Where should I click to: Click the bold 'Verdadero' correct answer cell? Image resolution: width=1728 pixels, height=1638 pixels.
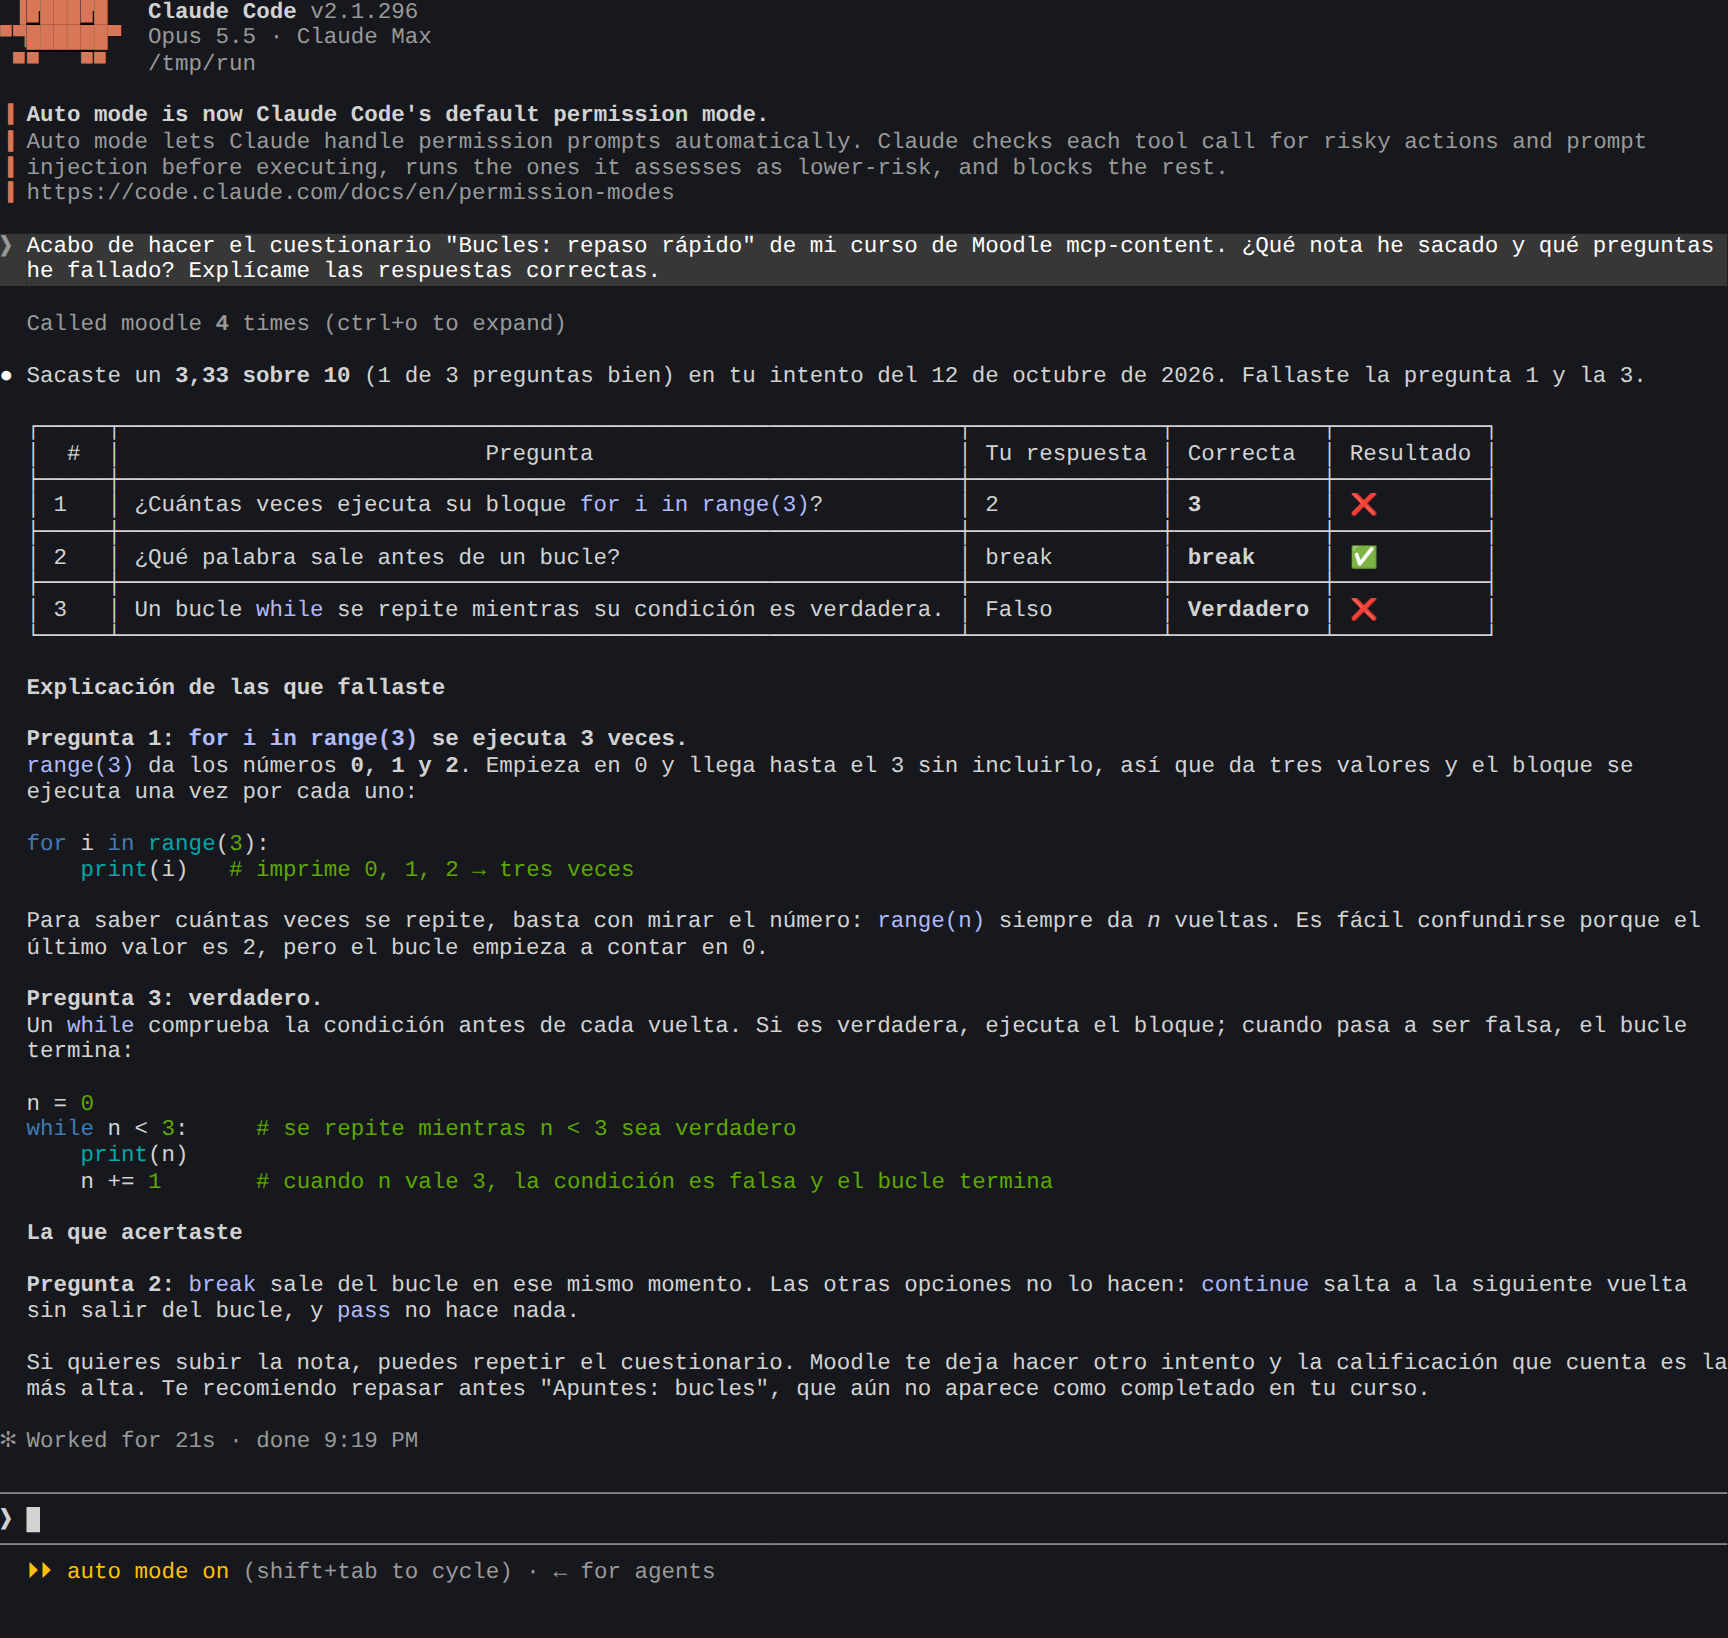point(1248,609)
